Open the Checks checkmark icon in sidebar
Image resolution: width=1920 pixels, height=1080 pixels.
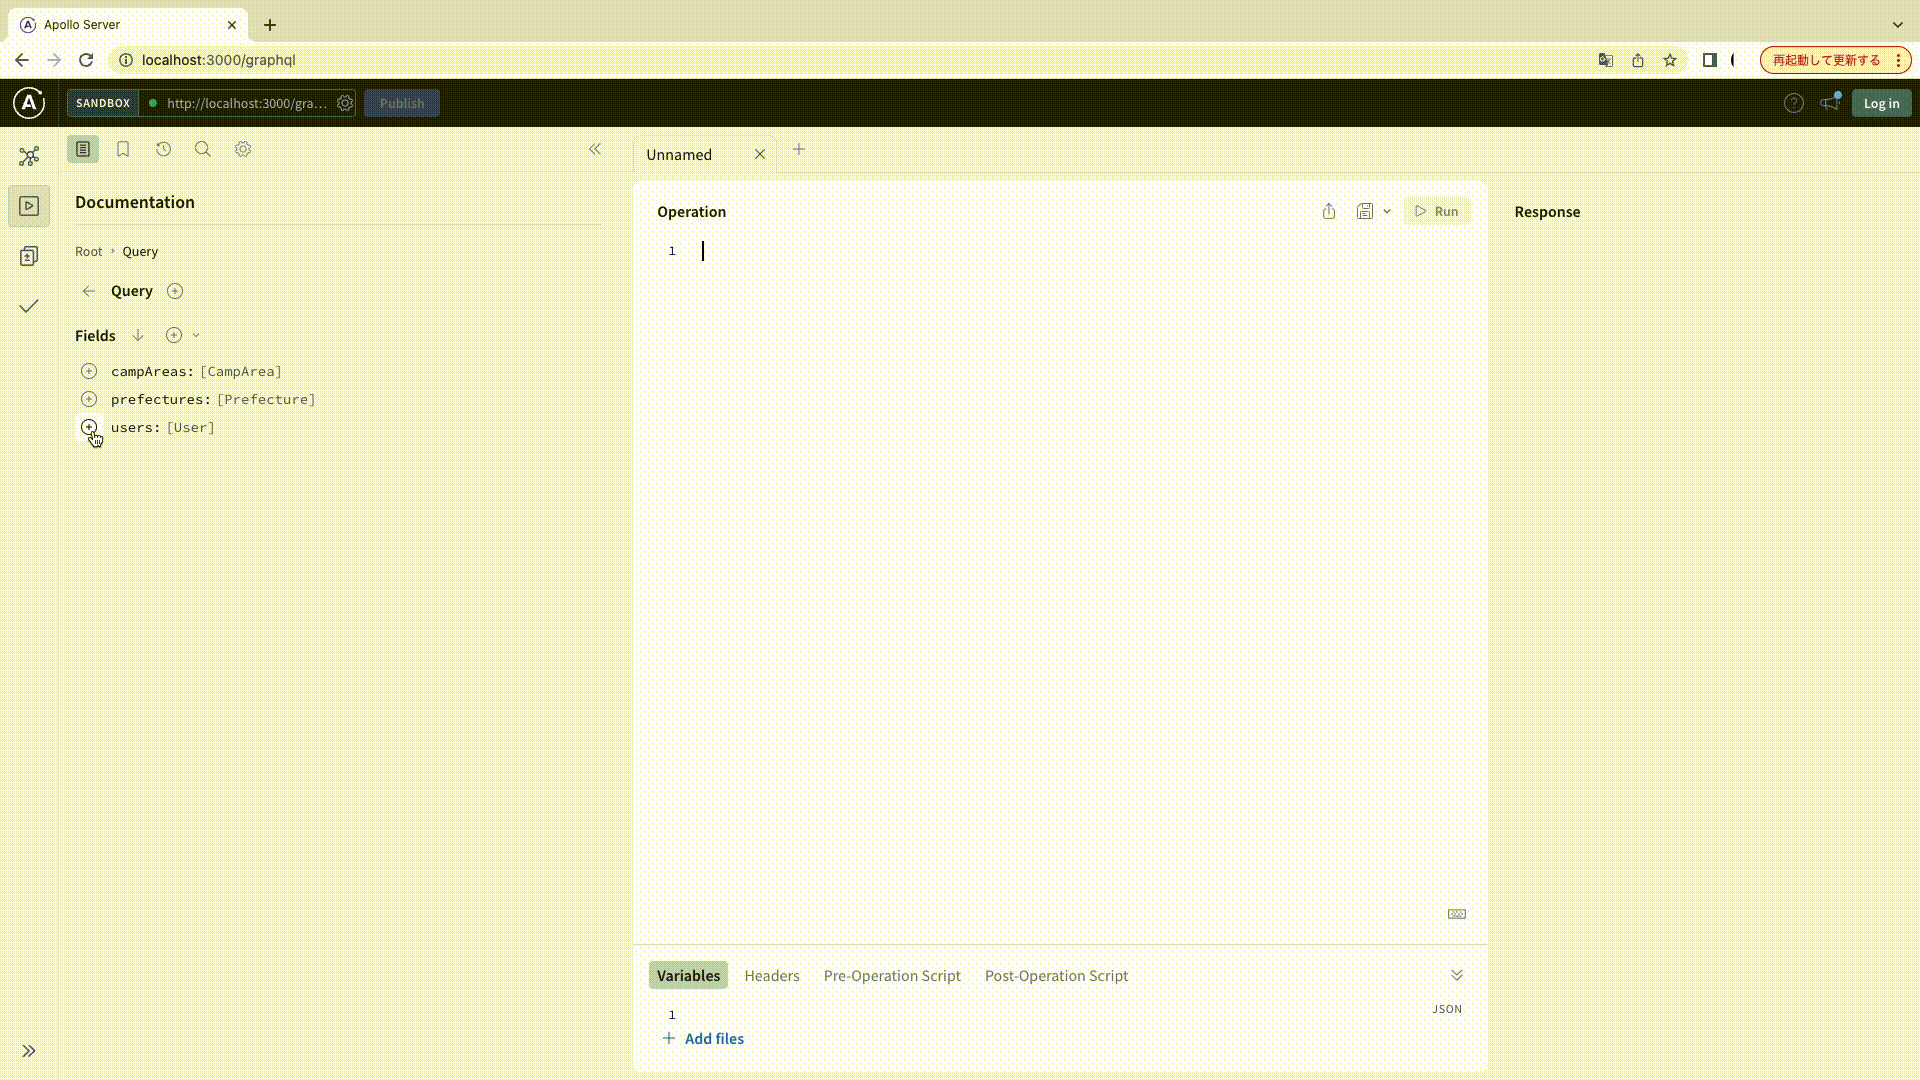(x=29, y=306)
